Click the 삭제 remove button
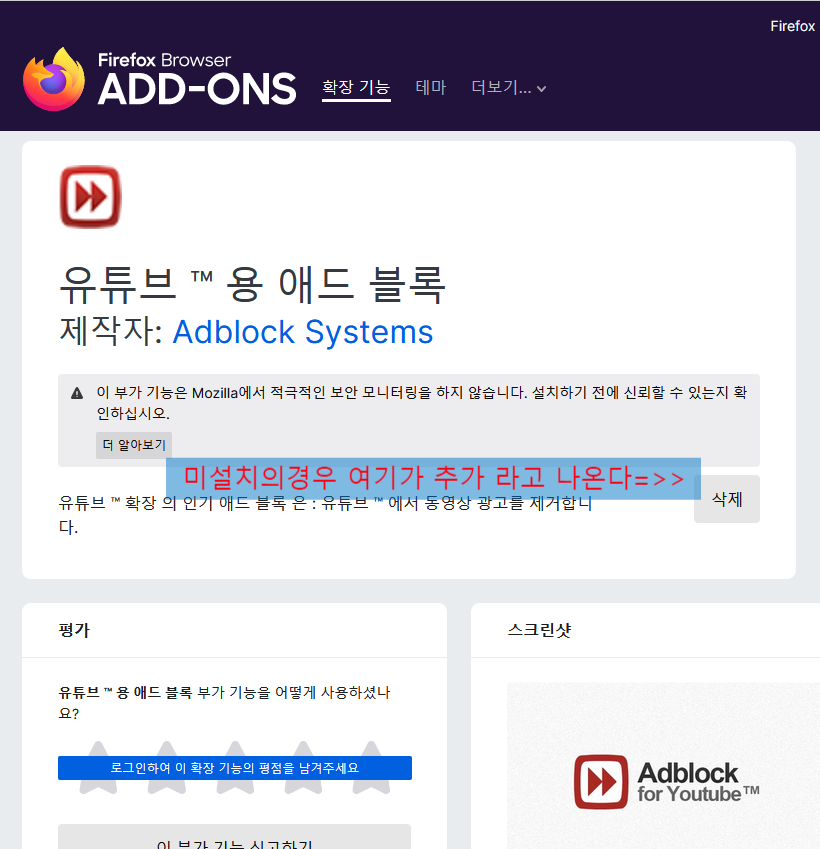This screenshot has width=820, height=849. tap(727, 499)
